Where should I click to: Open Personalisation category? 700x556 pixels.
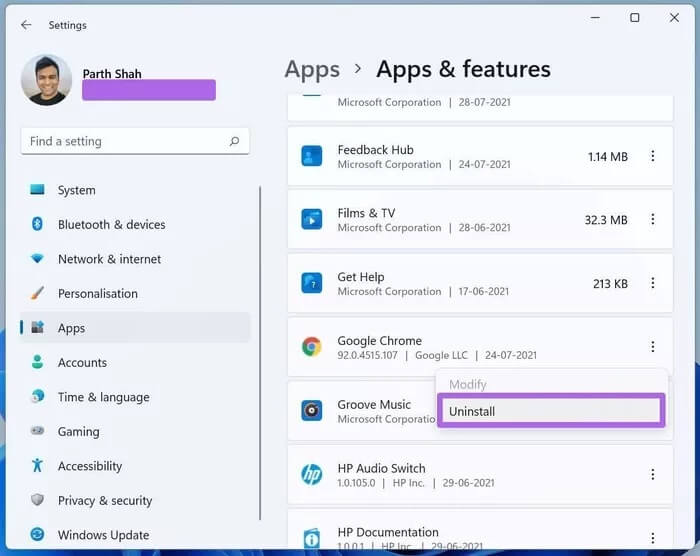pos(135,293)
